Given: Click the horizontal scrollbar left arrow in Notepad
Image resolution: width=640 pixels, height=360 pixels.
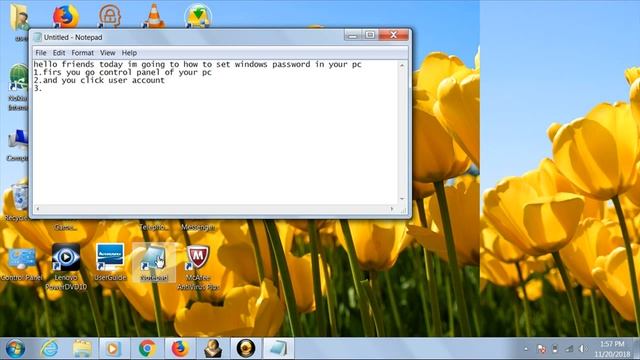Looking at the screenshot, I should 38,209.
